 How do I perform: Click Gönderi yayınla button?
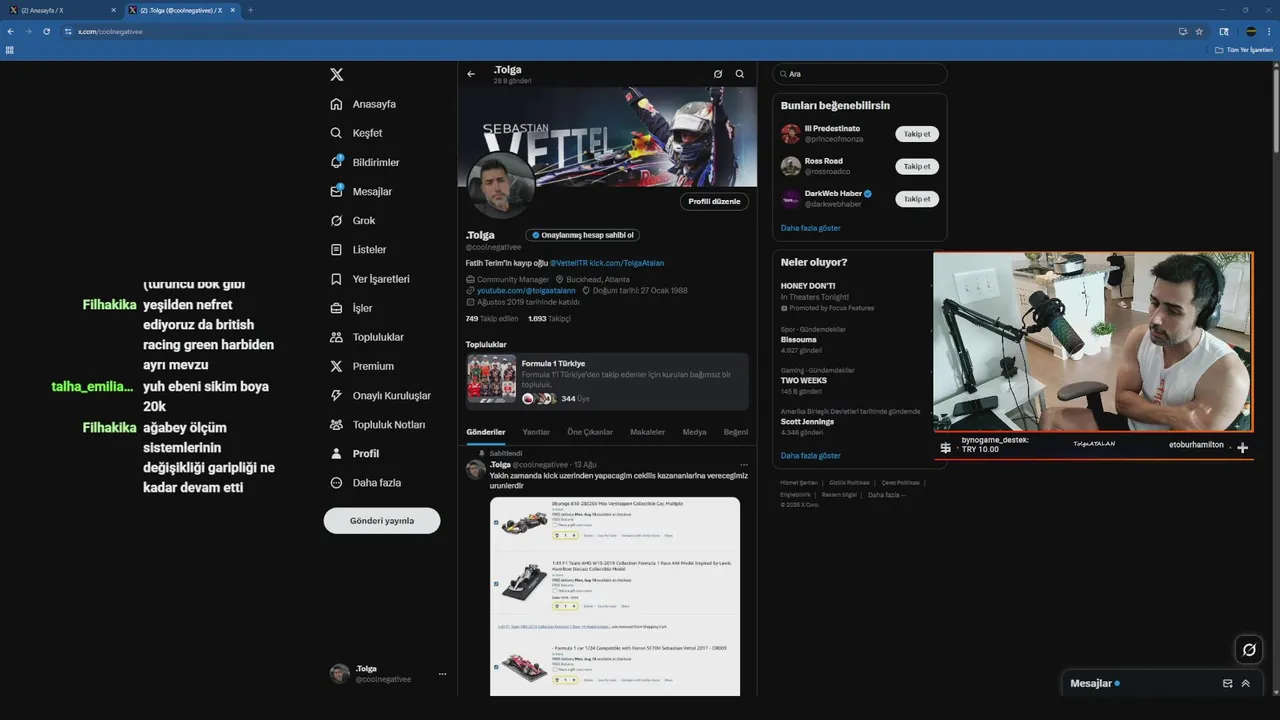click(x=382, y=521)
